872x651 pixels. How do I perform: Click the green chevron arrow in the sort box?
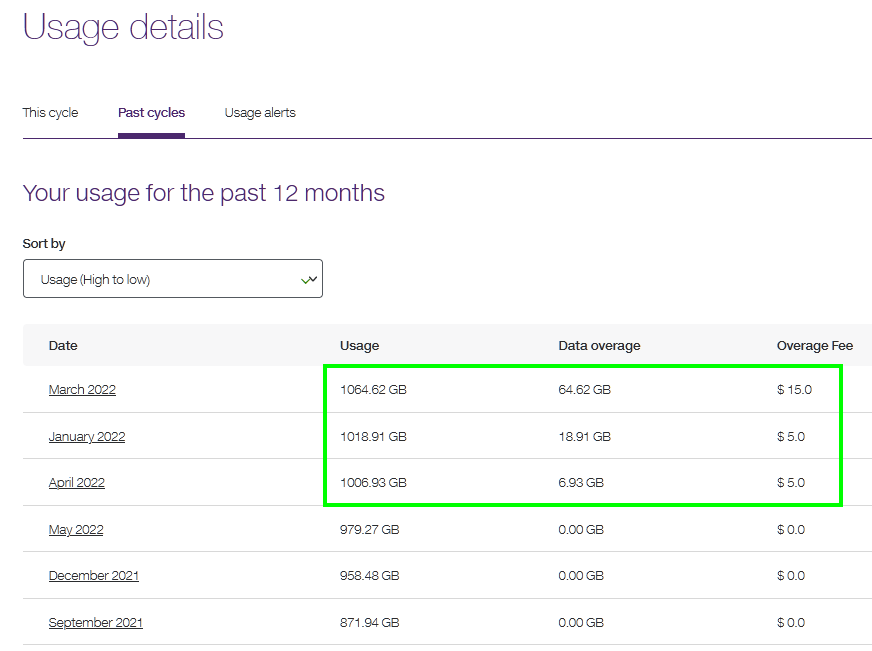pos(309,280)
